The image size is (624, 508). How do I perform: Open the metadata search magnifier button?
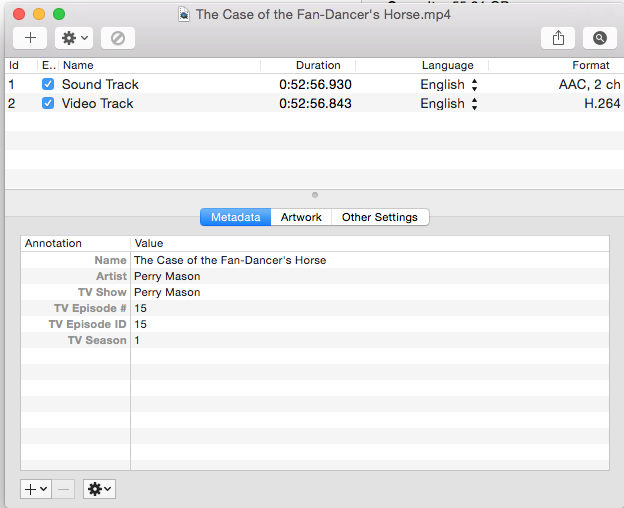coord(600,38)
